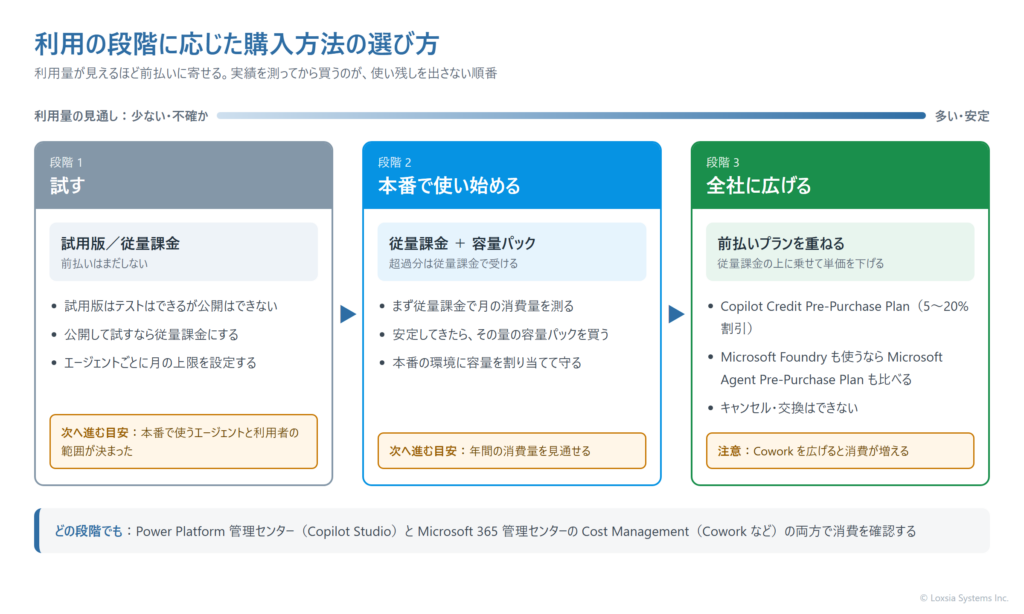Viewport: 1024px width, 614px height.
Task: Click the label 多い・安定
Action: click(962, 116)
